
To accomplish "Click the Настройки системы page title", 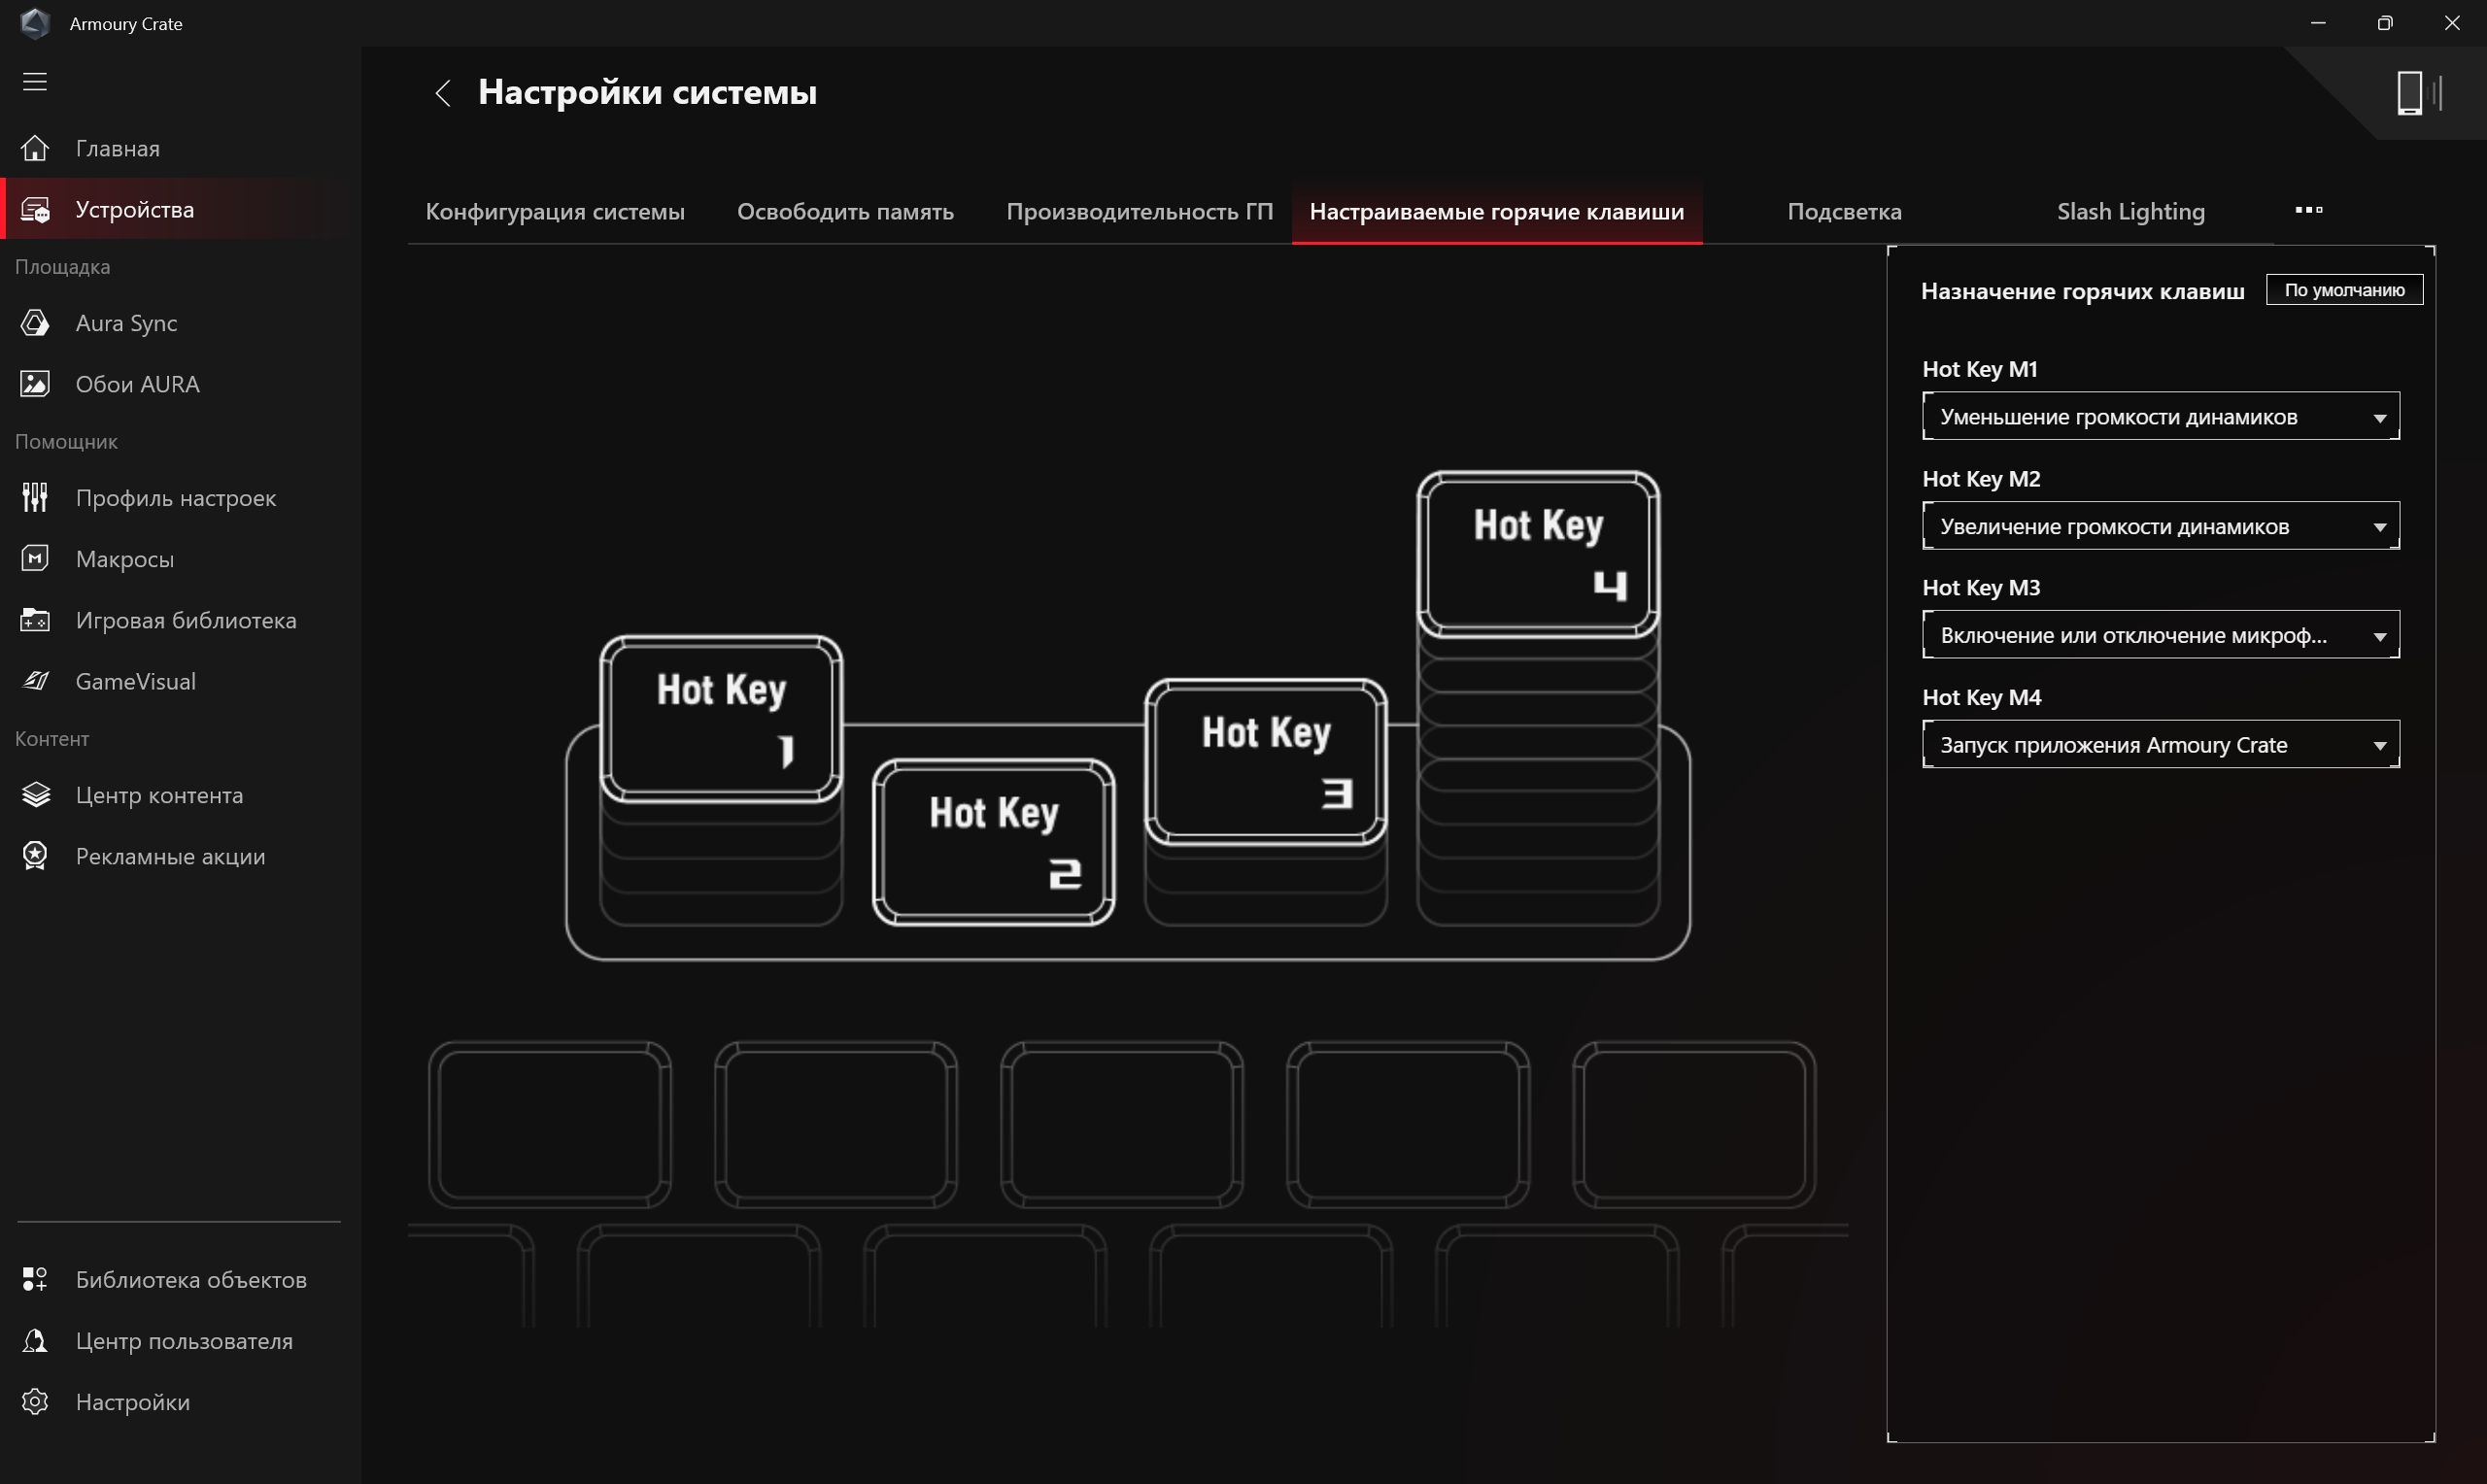I will point(647,92).
